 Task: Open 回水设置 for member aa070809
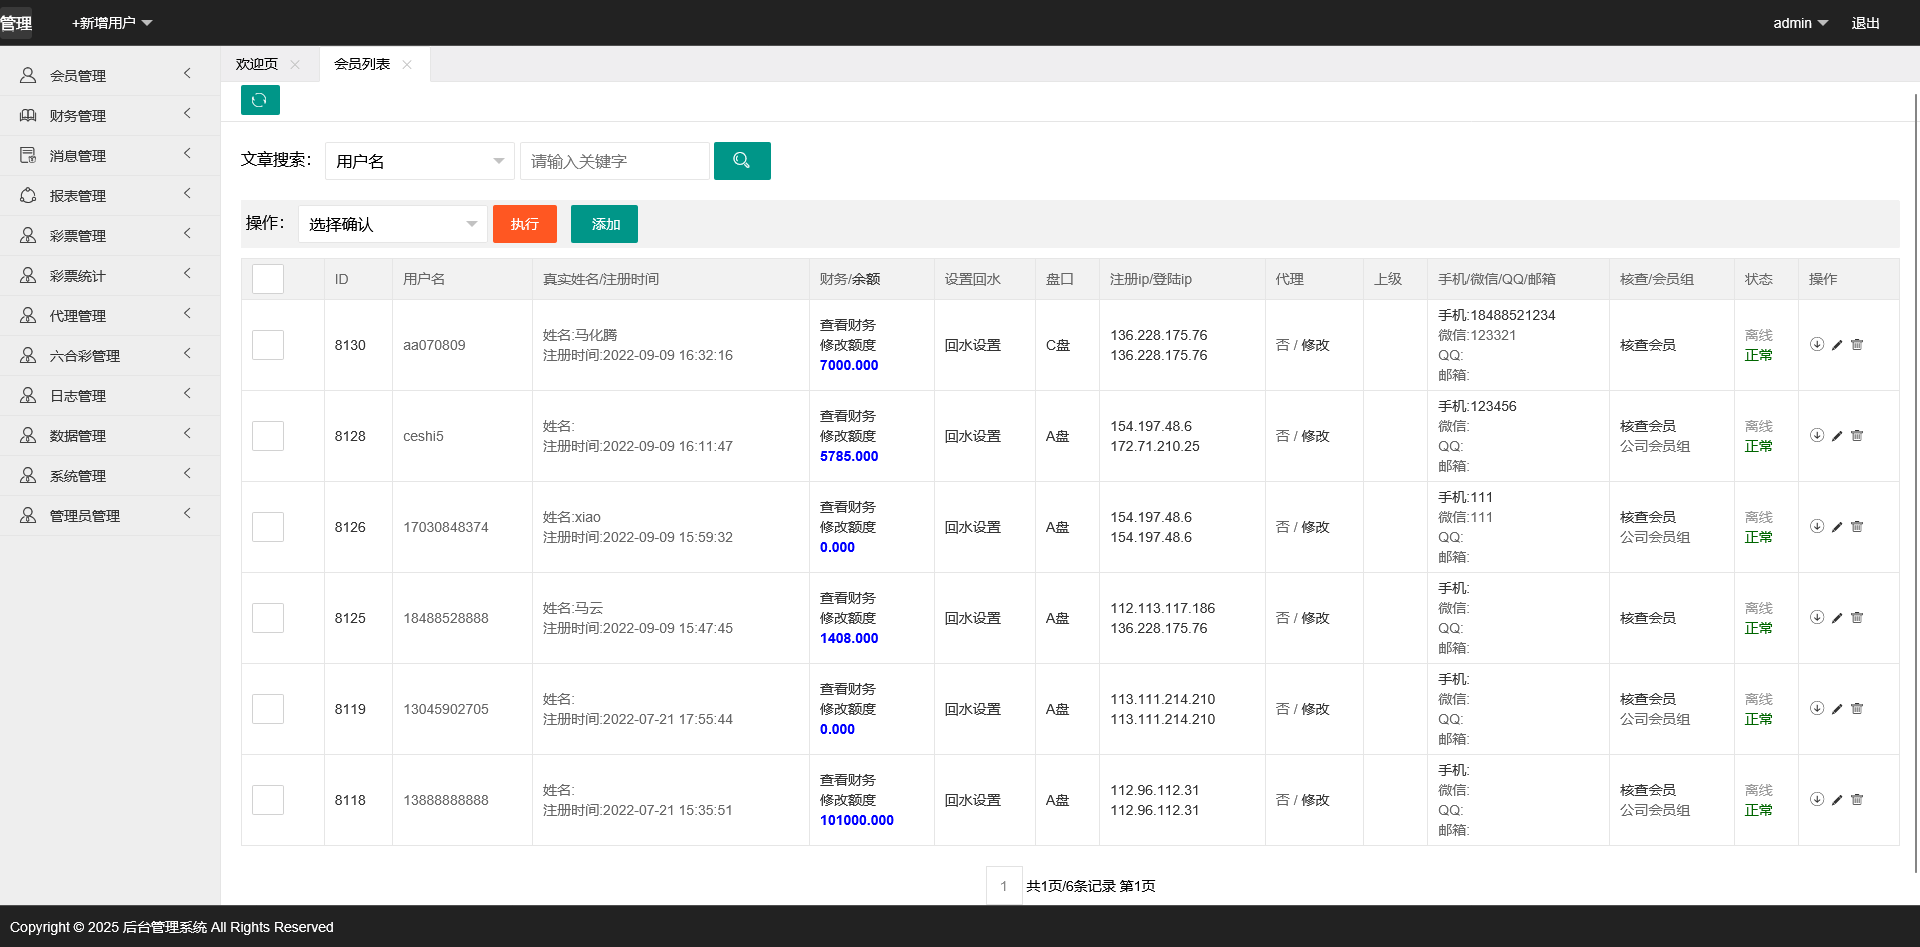[972, 345]
